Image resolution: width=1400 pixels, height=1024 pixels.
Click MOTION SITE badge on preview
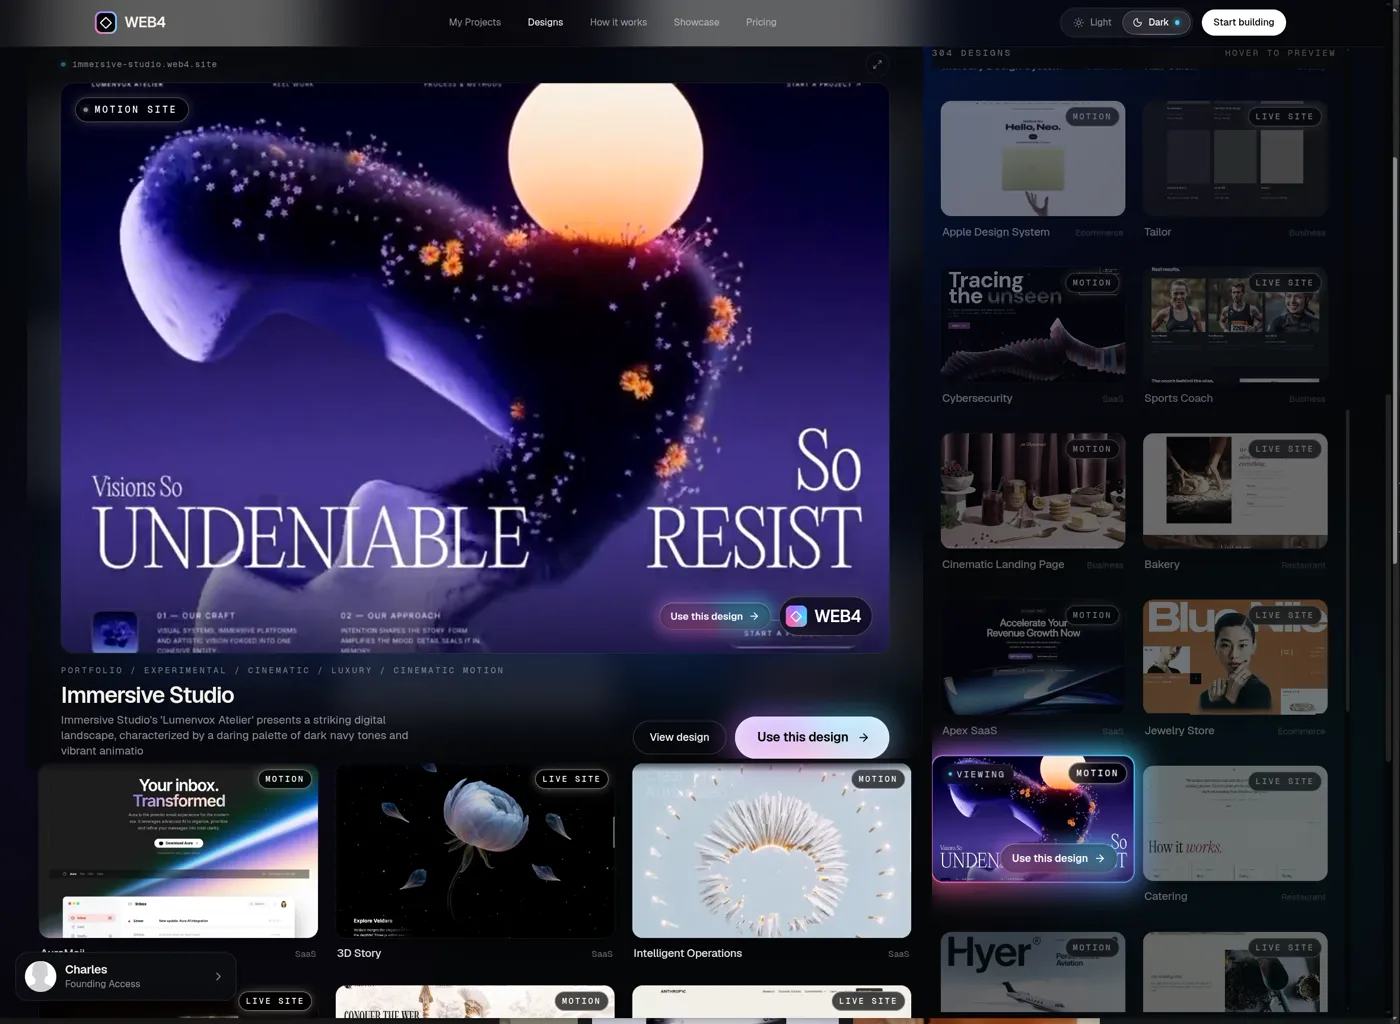(x=132, y=110)
